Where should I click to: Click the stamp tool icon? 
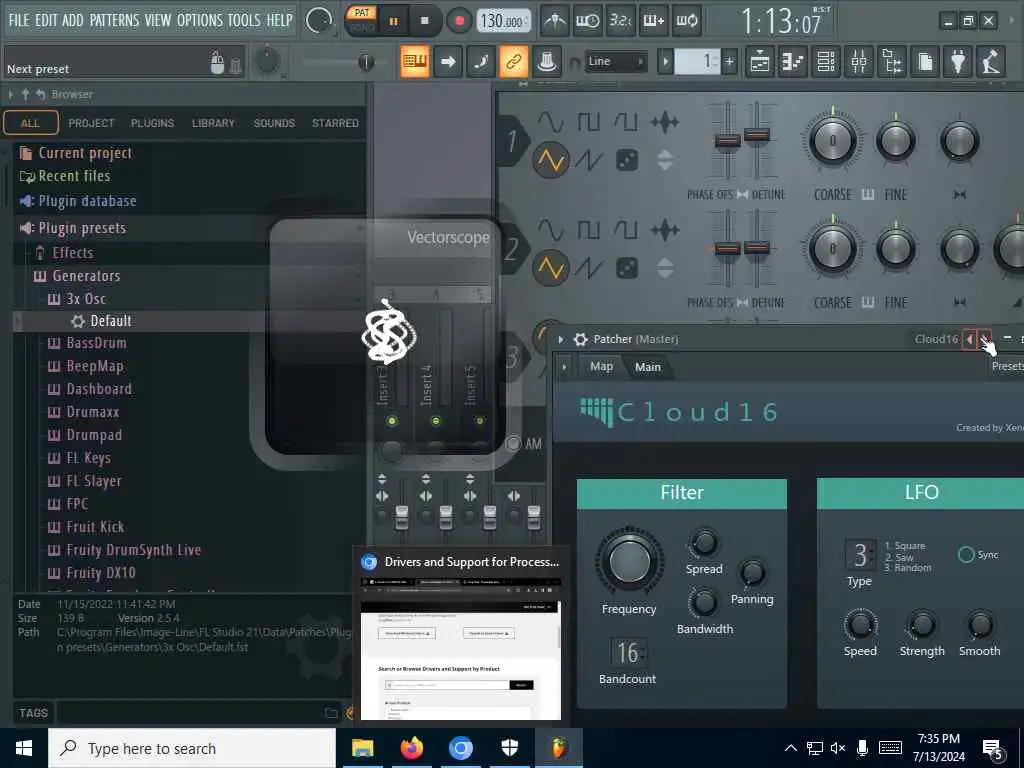click(x=547, y=61)
